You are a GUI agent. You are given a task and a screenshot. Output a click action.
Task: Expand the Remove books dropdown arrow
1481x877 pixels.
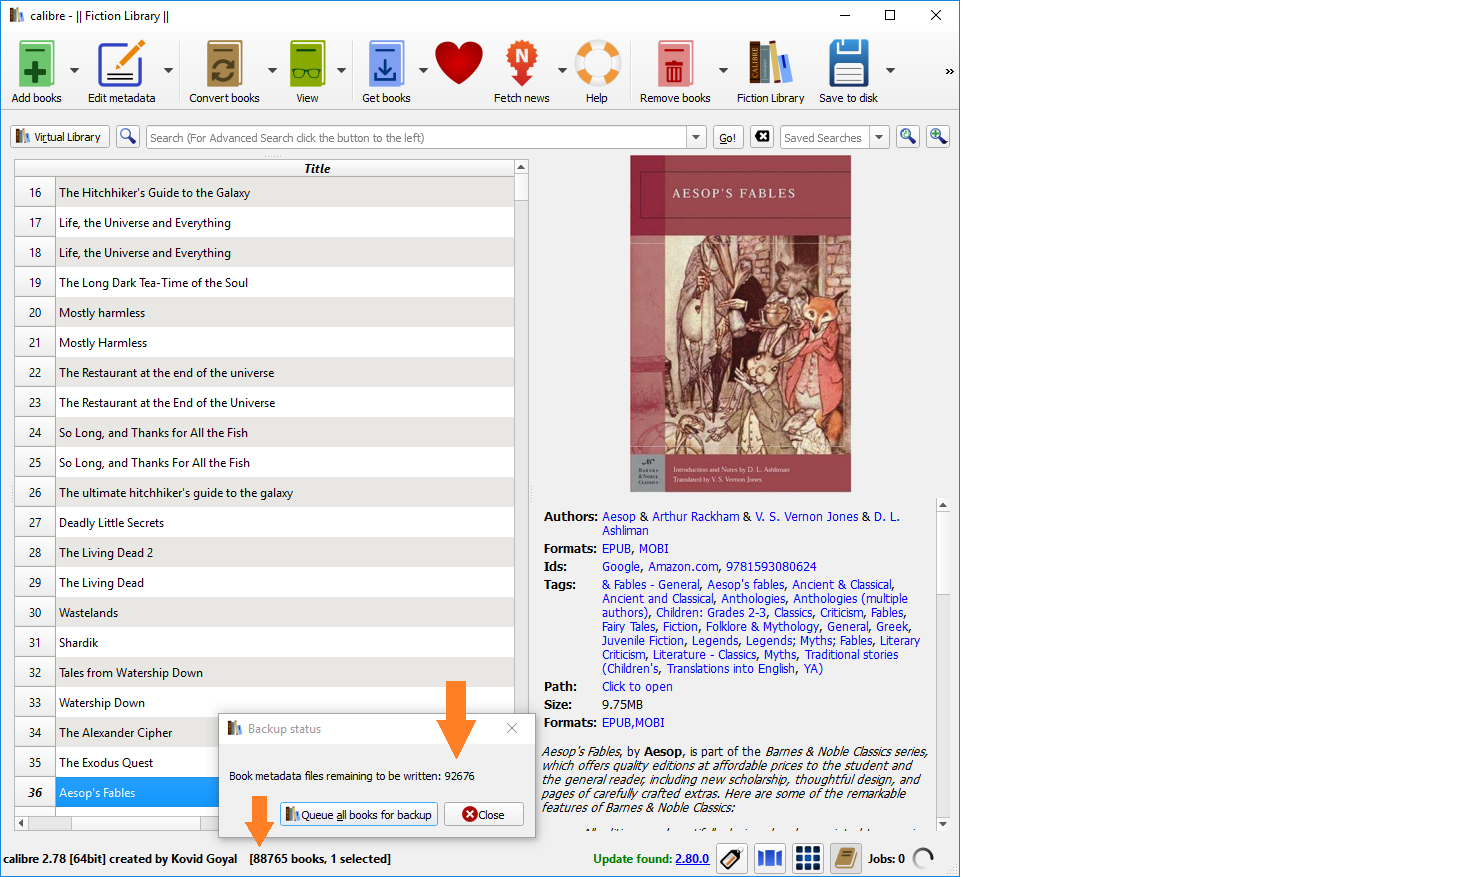[x=723, y=71]
